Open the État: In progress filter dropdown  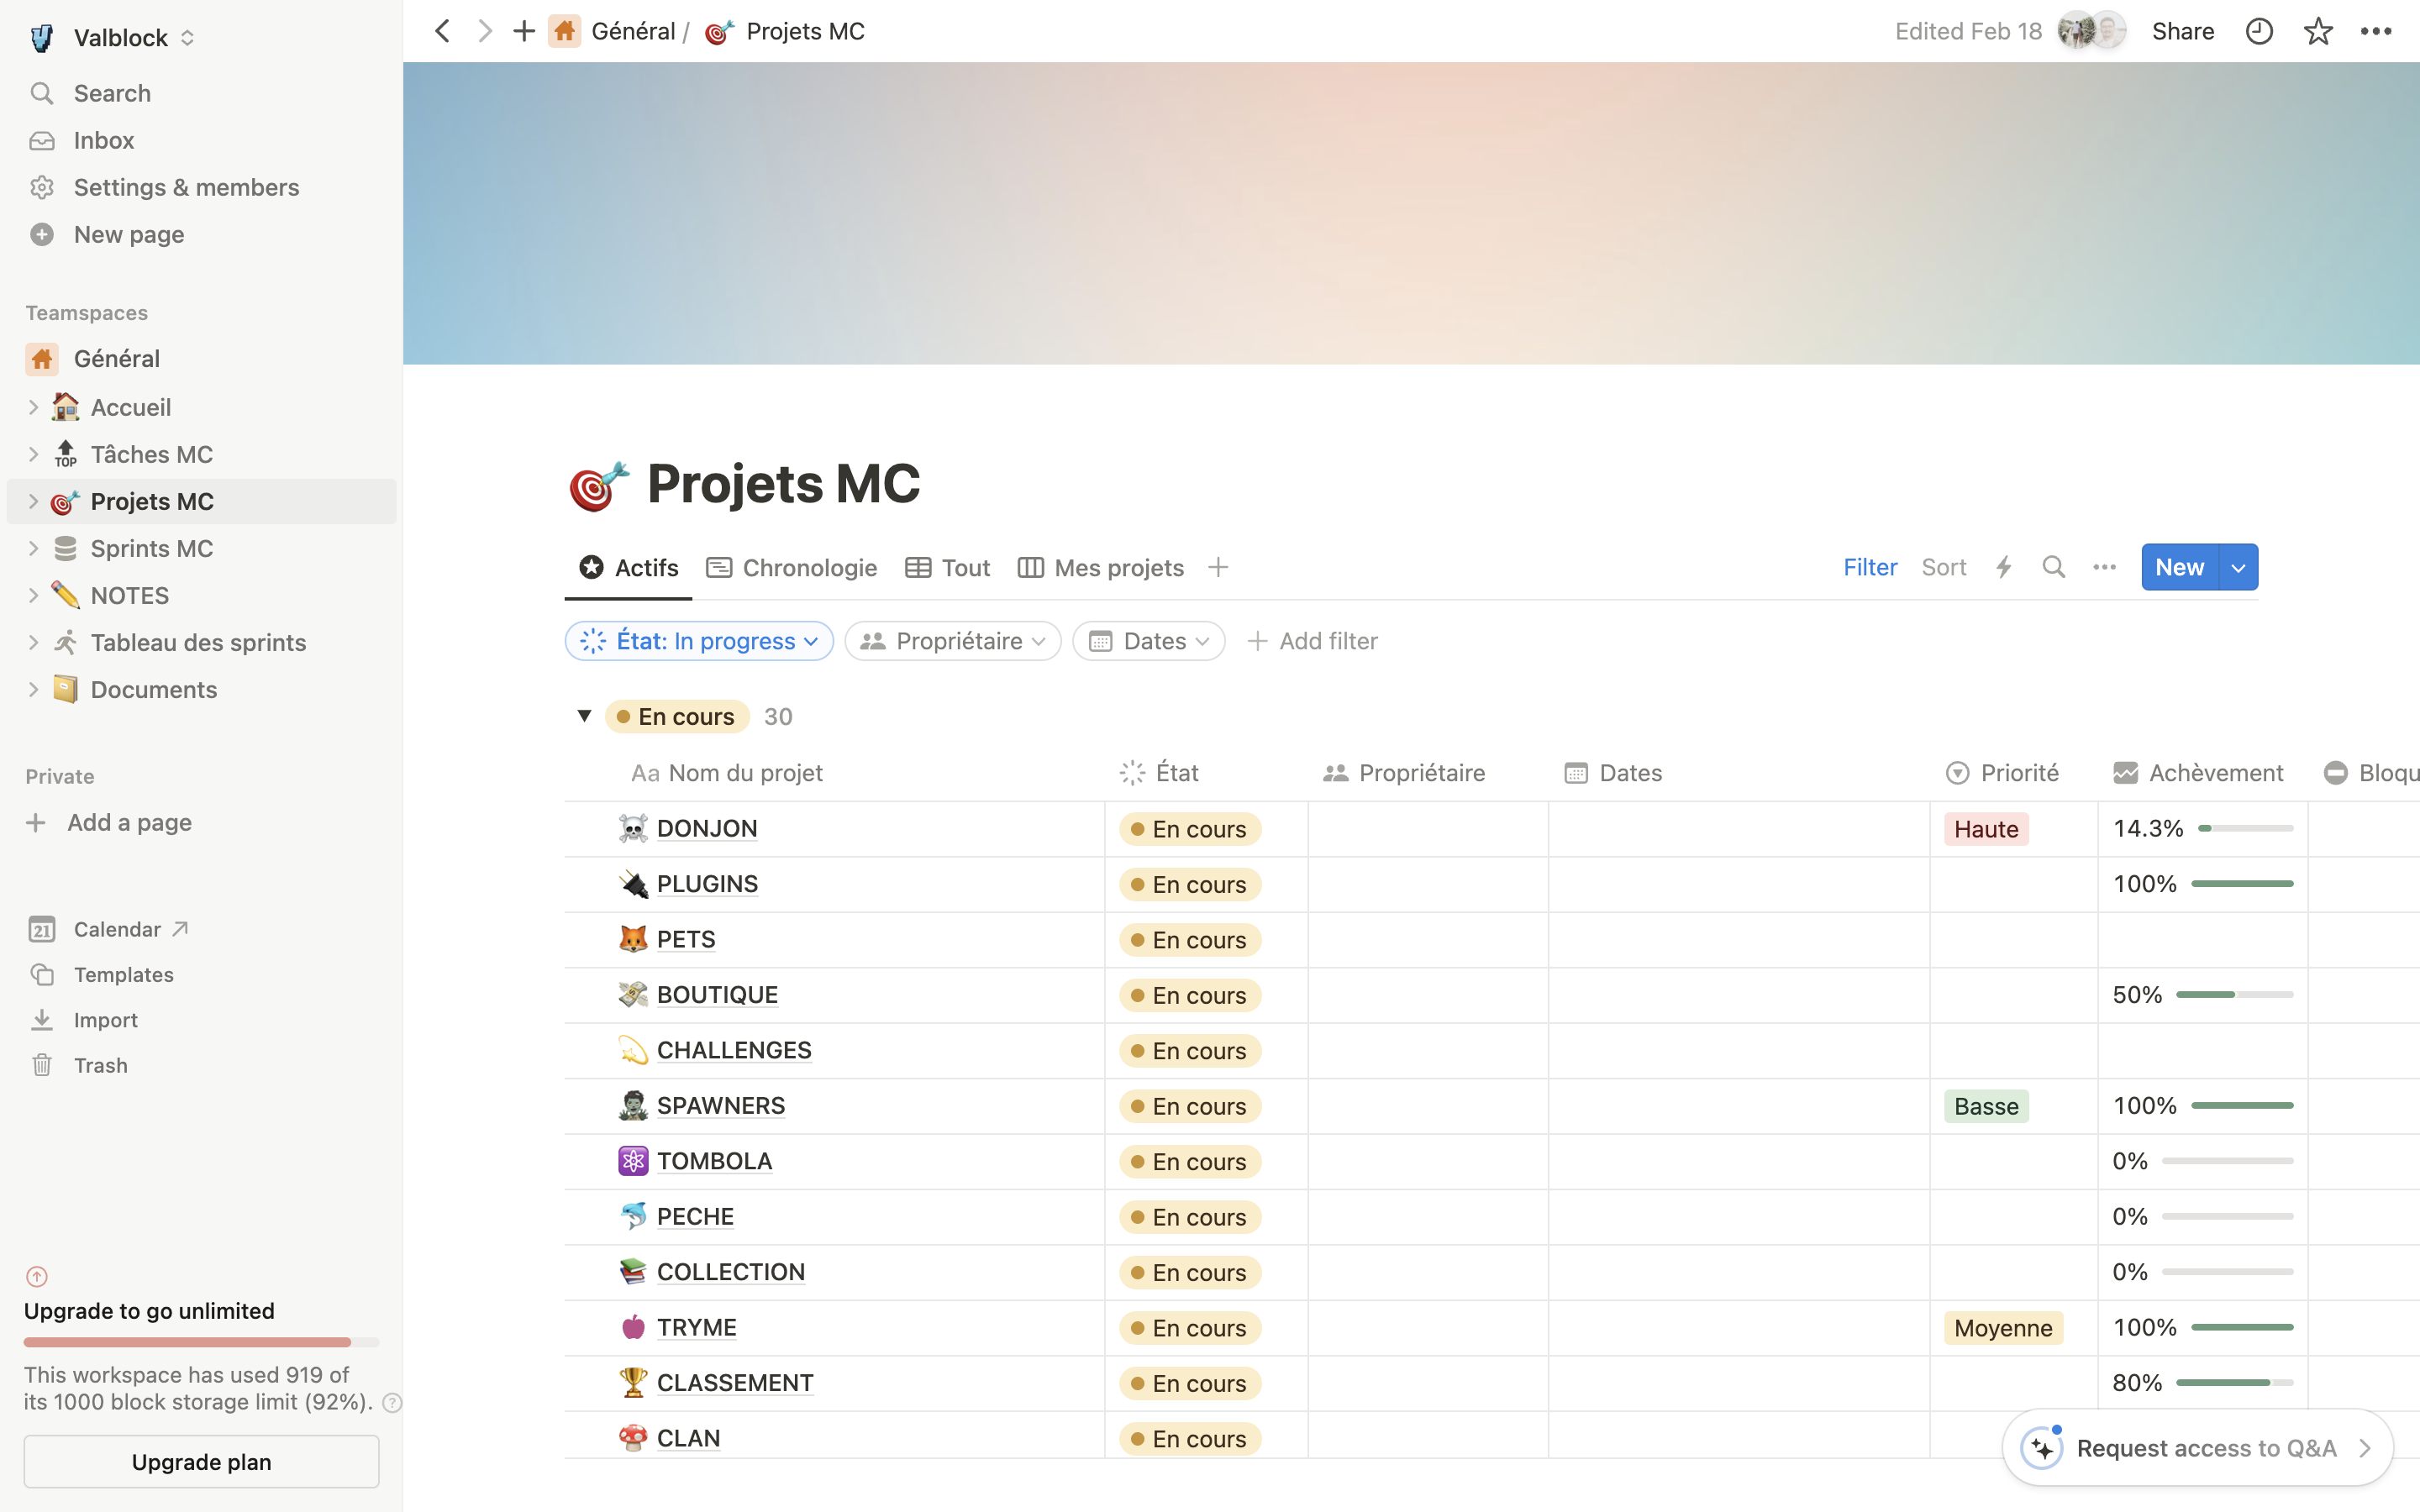coord(699,641)
